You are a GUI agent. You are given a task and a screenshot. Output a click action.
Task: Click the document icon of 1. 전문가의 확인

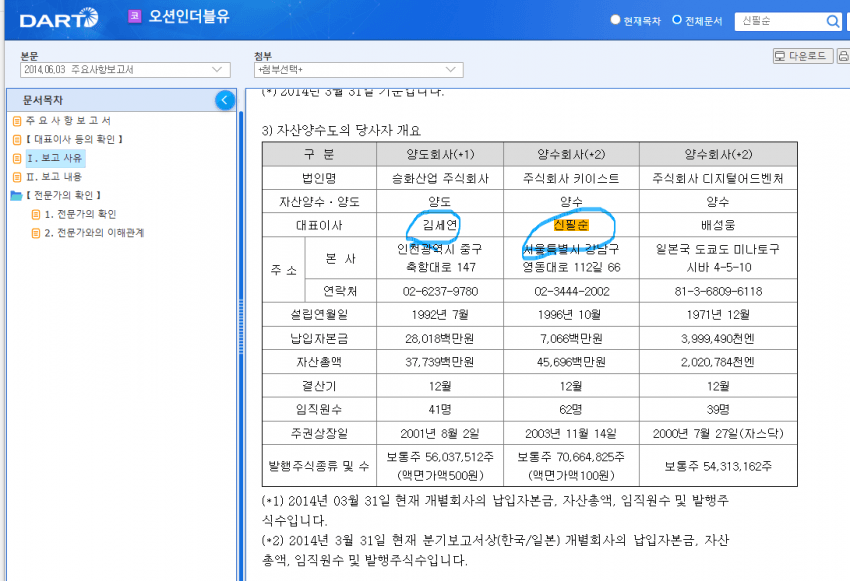pyautogui.click(x=36, y=215)
